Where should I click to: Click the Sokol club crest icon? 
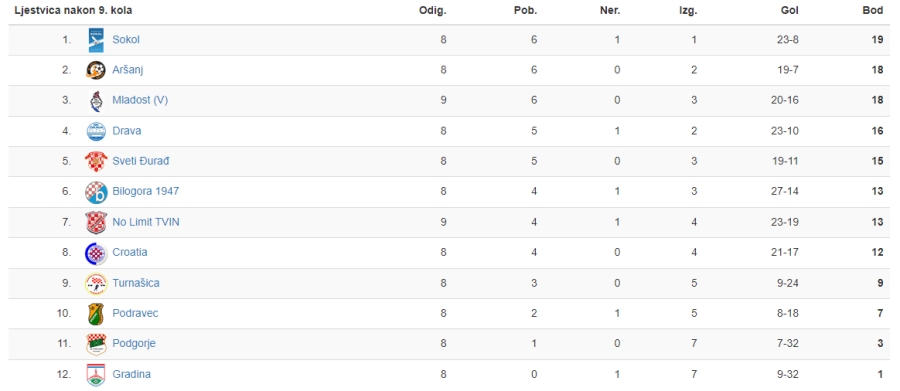click(x=96, y=40)
